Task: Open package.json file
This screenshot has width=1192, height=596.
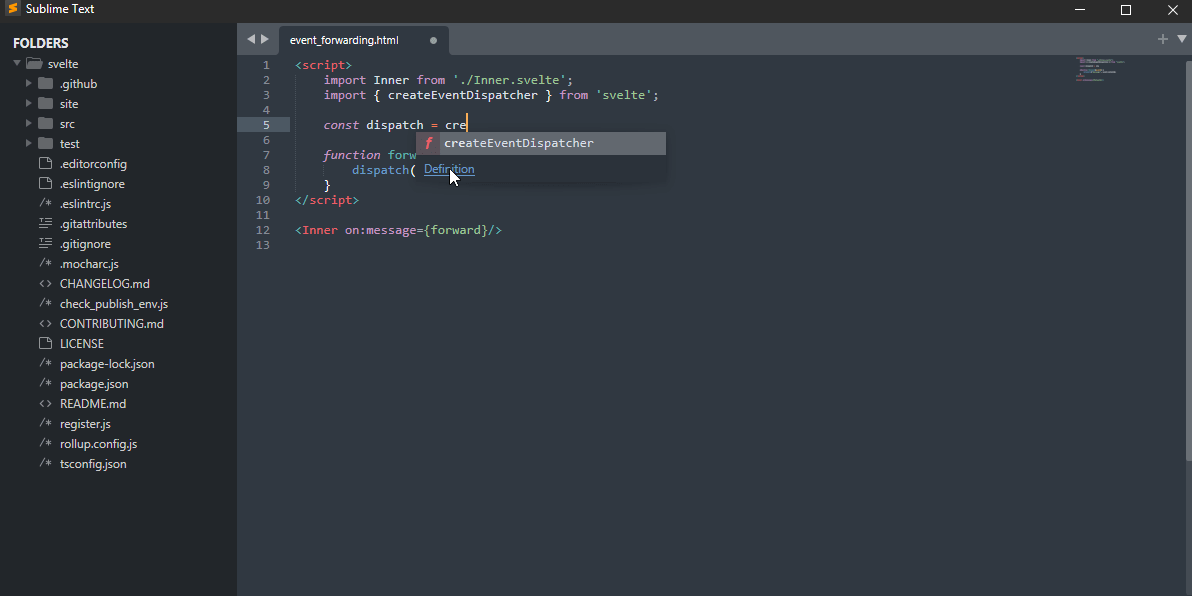Action: coord(94,383)
